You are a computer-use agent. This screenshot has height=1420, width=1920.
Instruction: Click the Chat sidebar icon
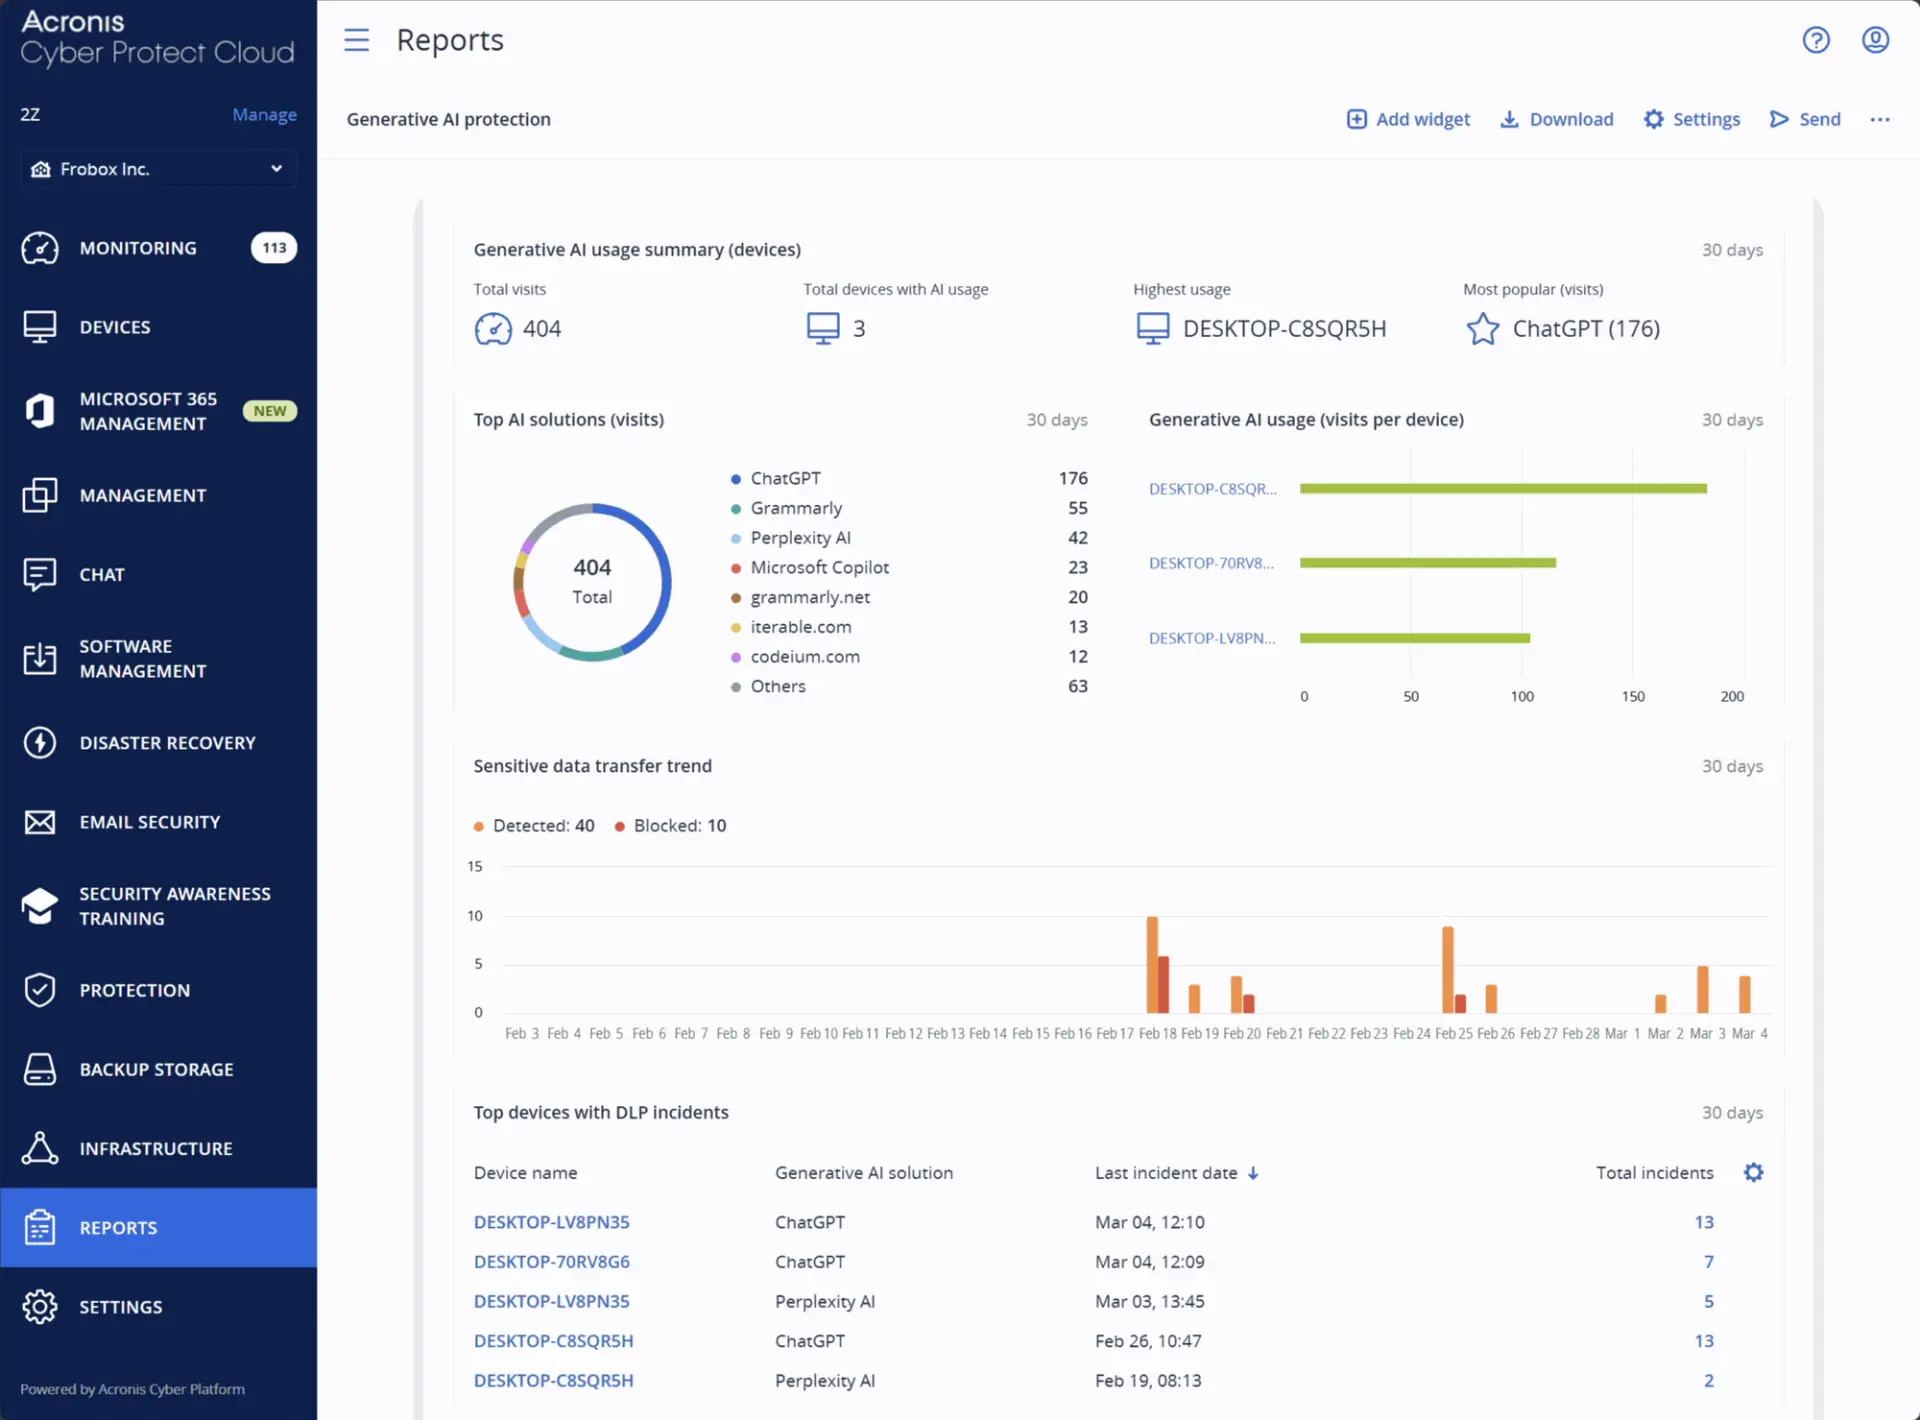tap(40, 574)
